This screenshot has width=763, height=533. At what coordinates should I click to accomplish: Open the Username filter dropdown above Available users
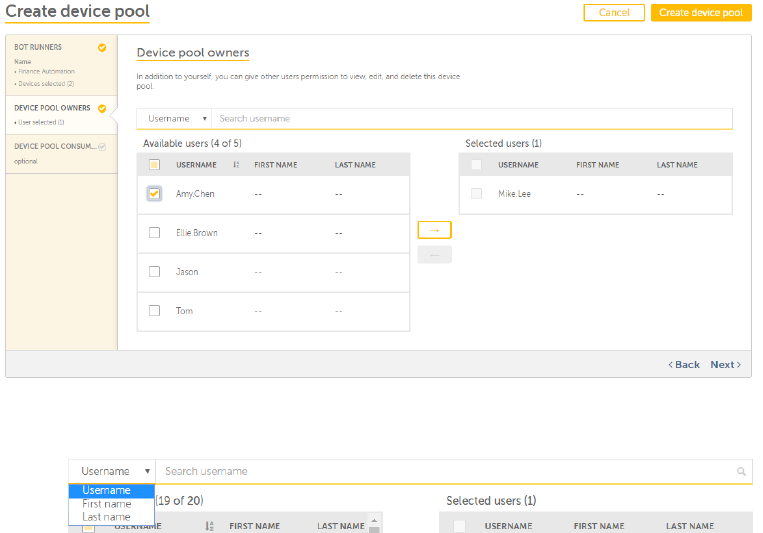click(x=174, y=119)
